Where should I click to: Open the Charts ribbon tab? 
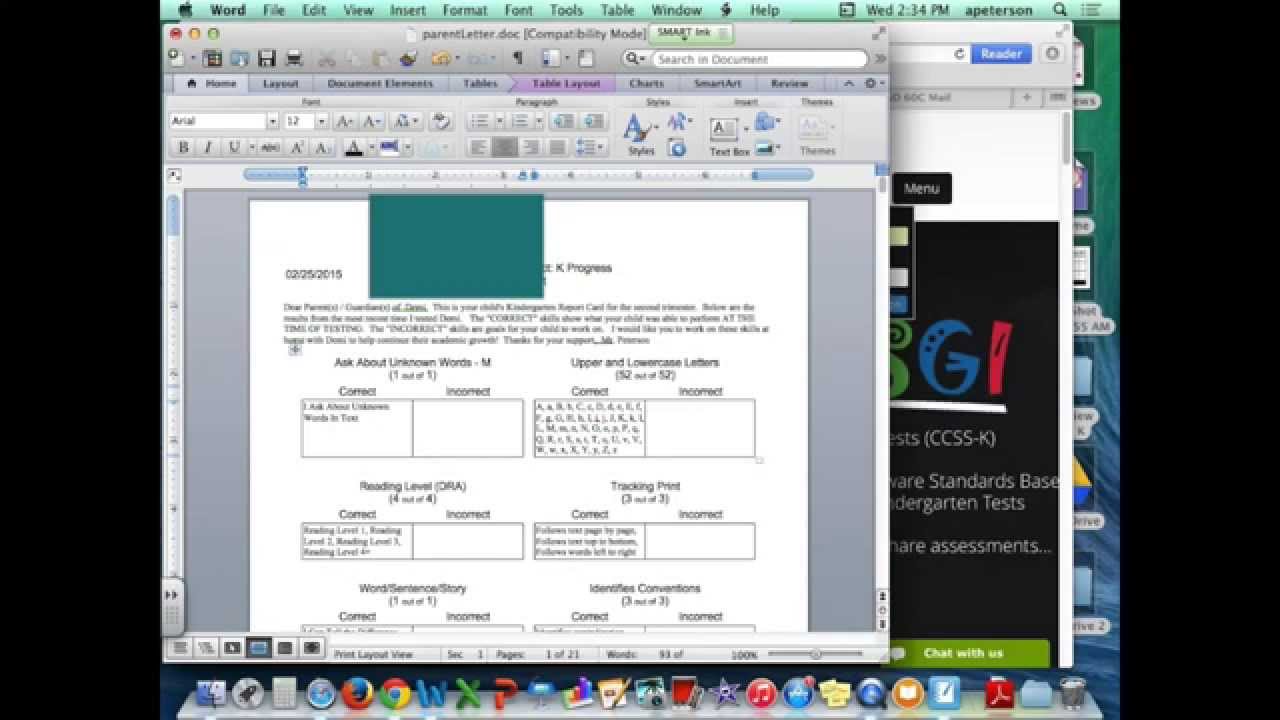click(646, 84)
